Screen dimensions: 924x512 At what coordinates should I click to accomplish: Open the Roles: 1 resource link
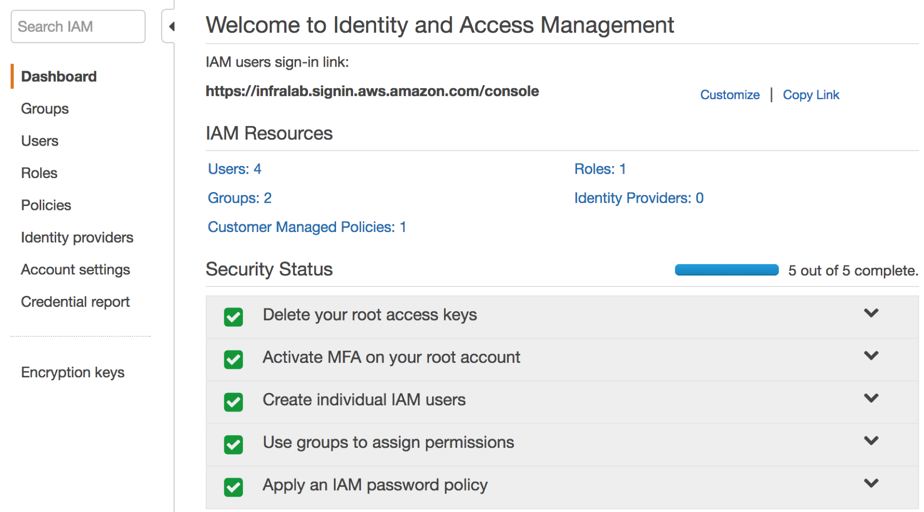tap(600, 169)
